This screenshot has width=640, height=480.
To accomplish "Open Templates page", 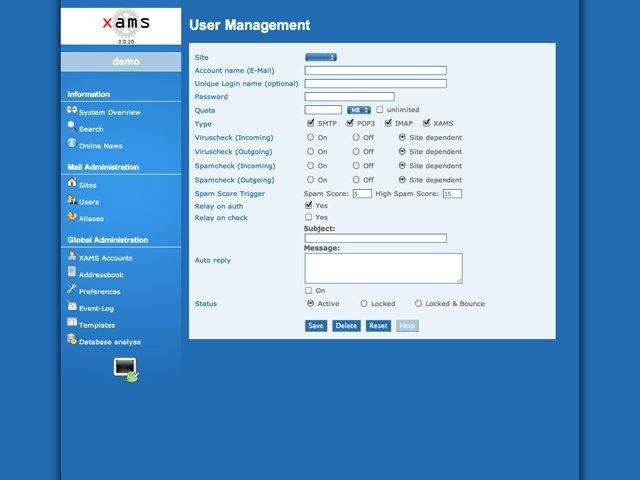I will click(97, 325).
